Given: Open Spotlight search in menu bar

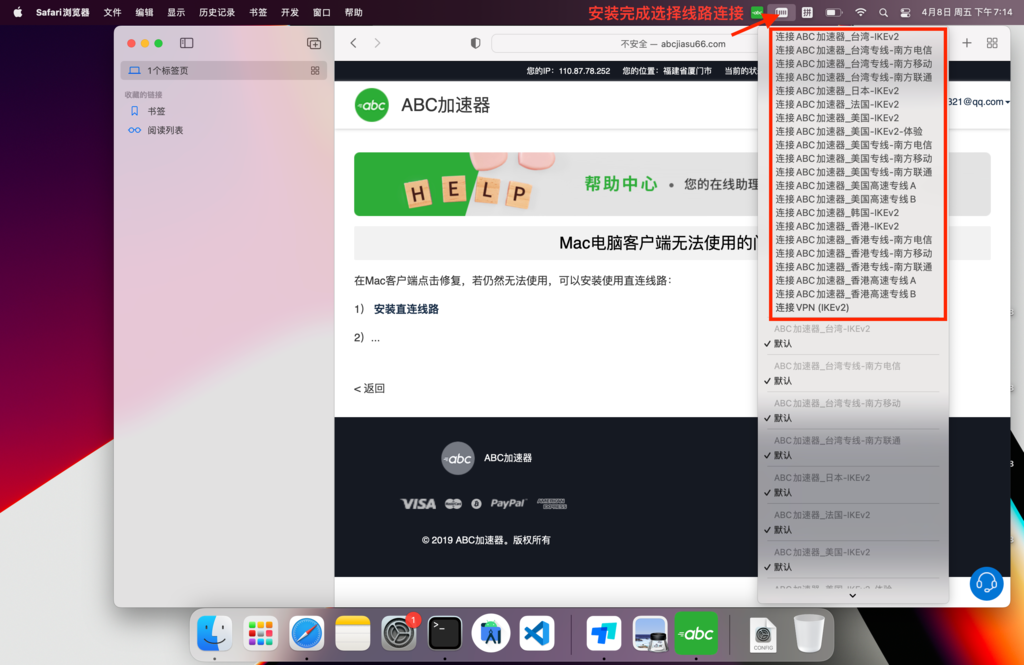Looking at the screenshot, I should click(x=883, y=12).
